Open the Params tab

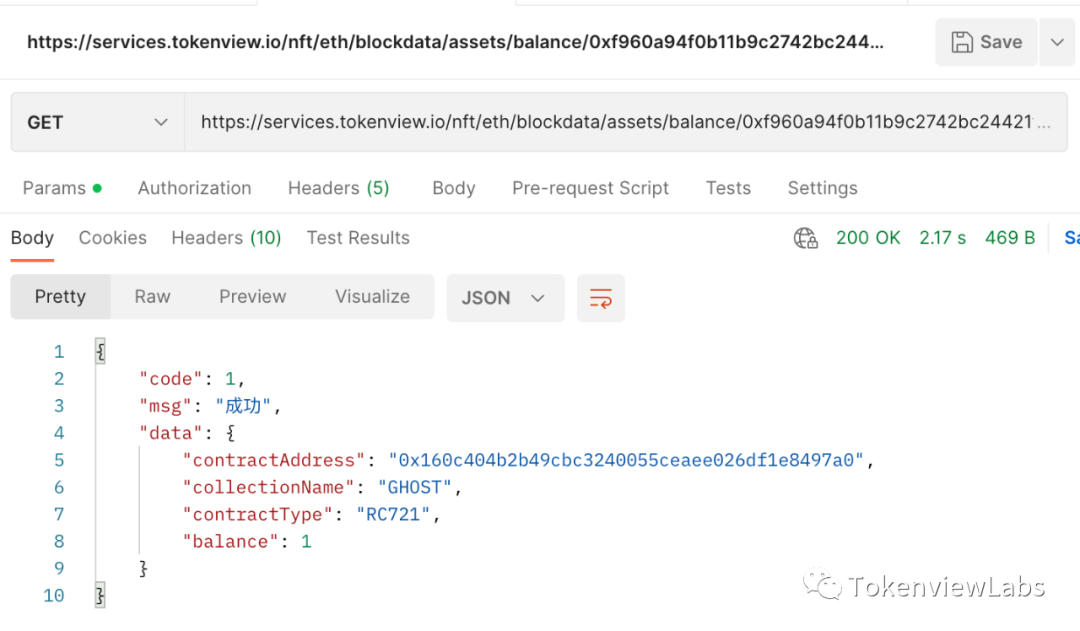coord(62,188)
